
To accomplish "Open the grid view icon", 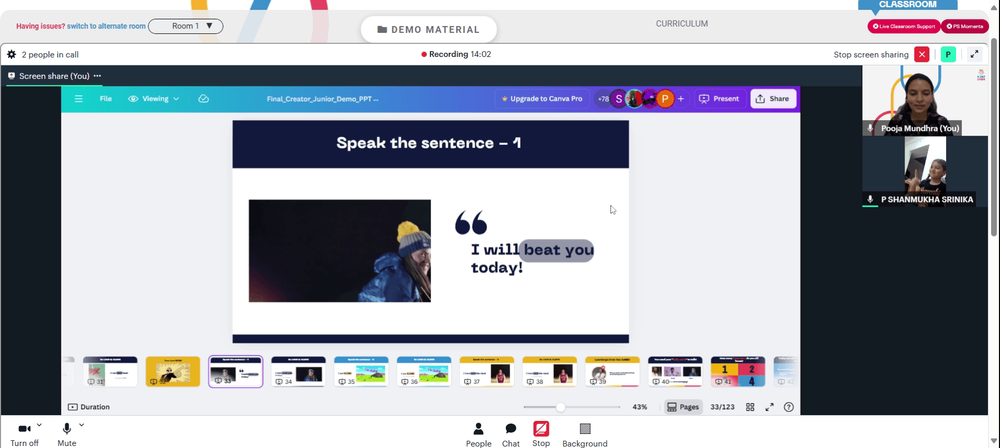I will (x=750, y=407).
